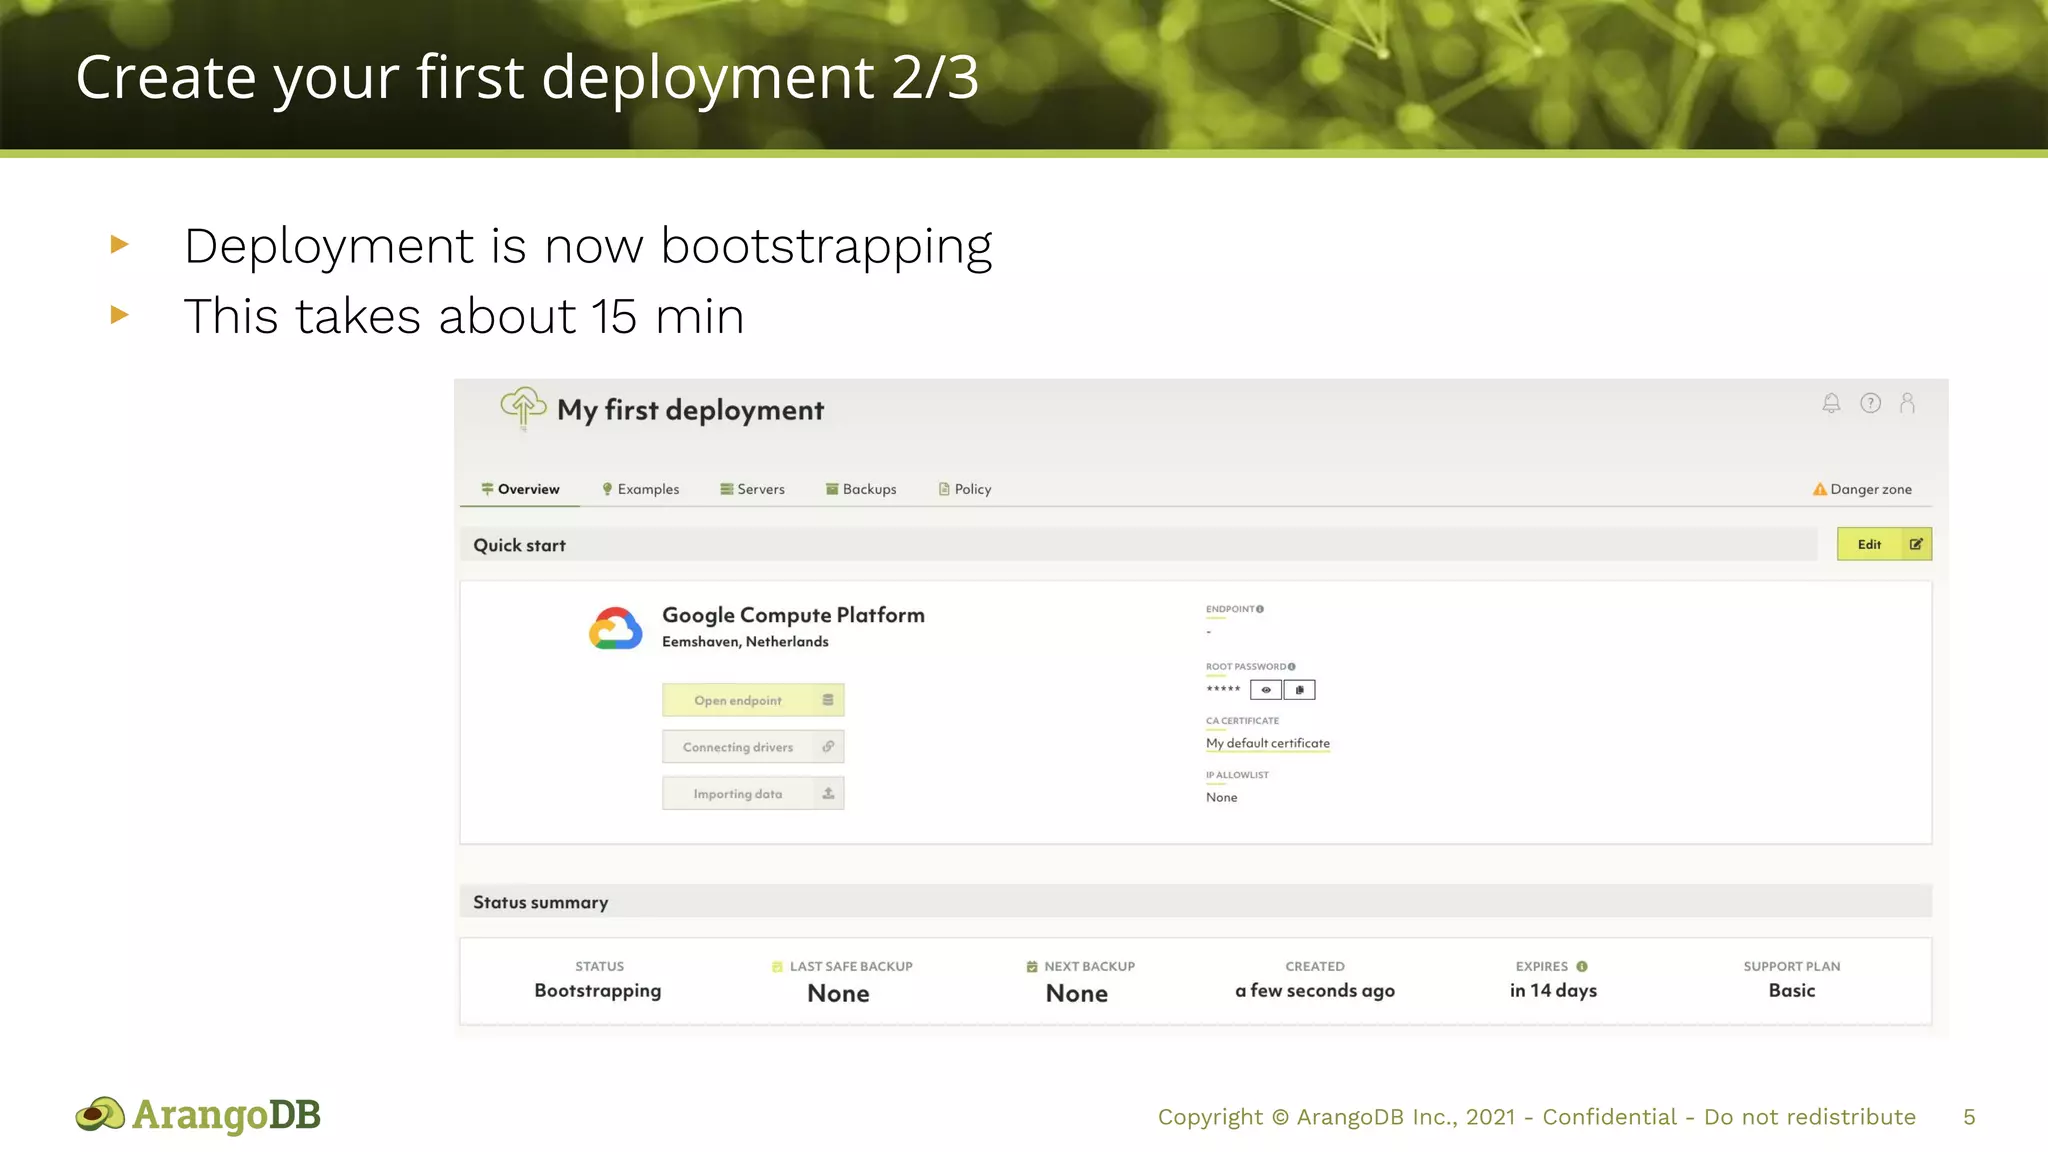
Task: Click the IP ALLOWLIST None value
Action: pos(1221,797)
